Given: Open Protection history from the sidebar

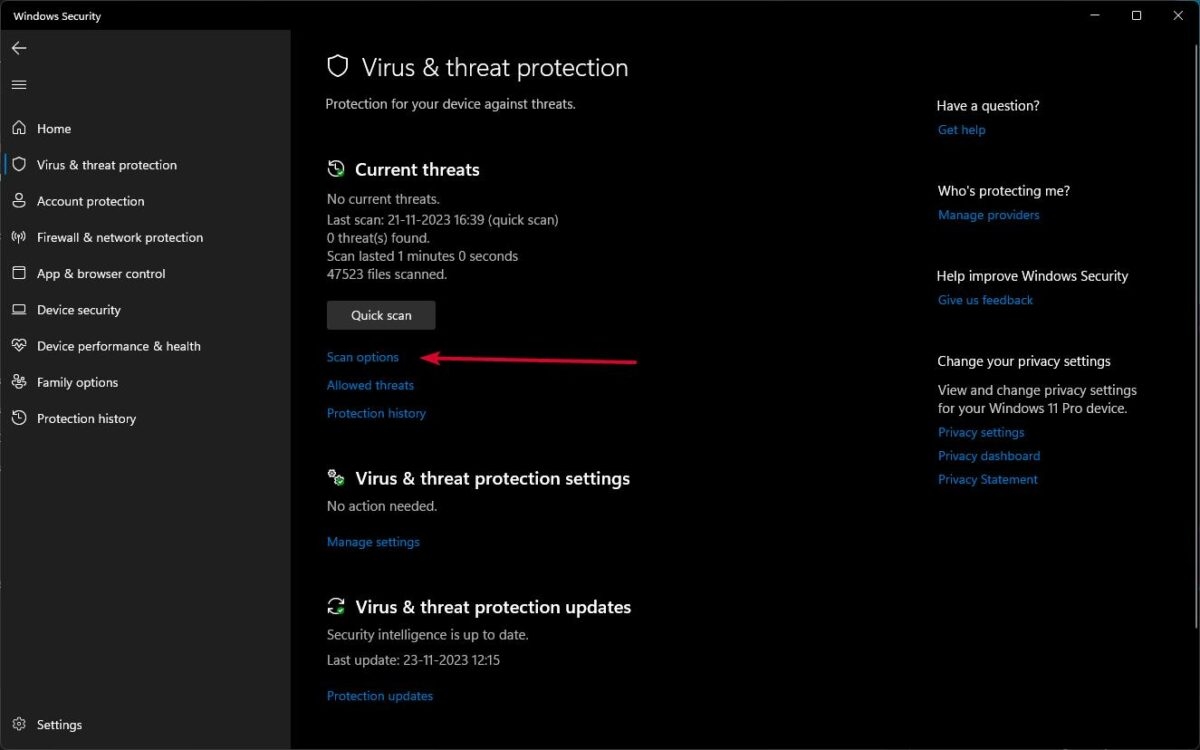Looking at the screenshot, I should [x=86, y=418].
